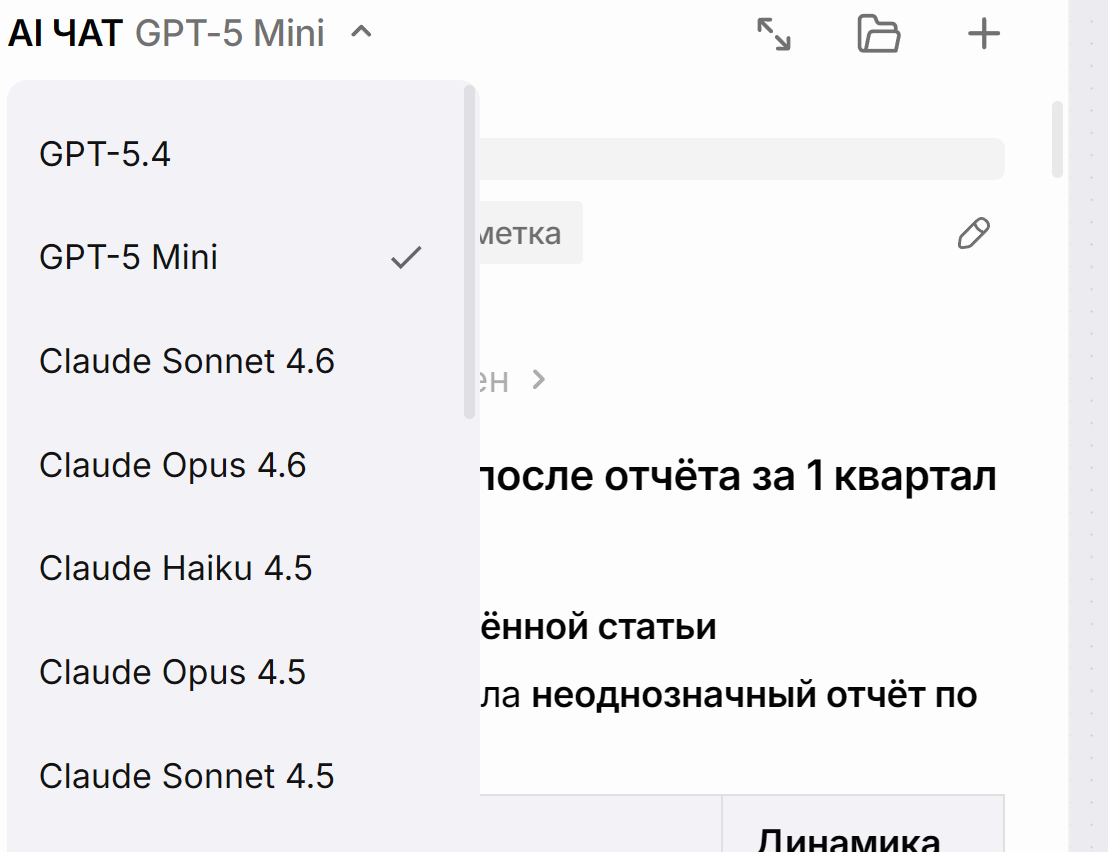Click the model dropdown list scrollbar
The height and width of the screenshot is (852, 1108).
[x=469, y=252]
